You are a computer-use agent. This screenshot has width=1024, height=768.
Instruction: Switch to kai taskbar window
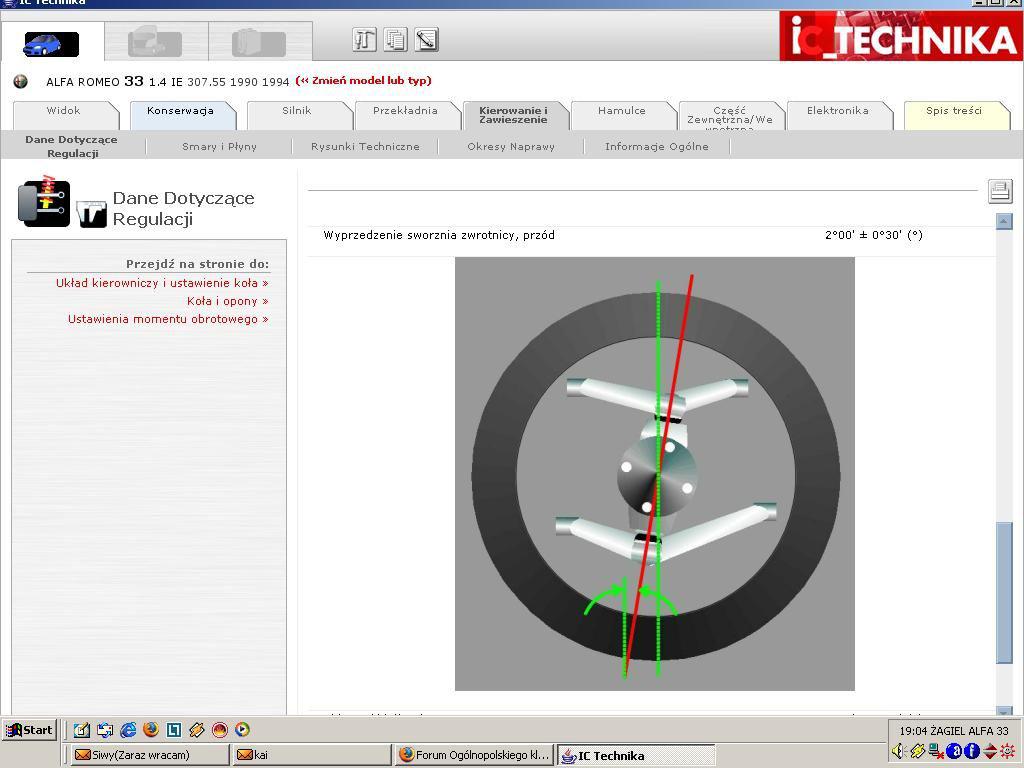click(x=312, y=755)
